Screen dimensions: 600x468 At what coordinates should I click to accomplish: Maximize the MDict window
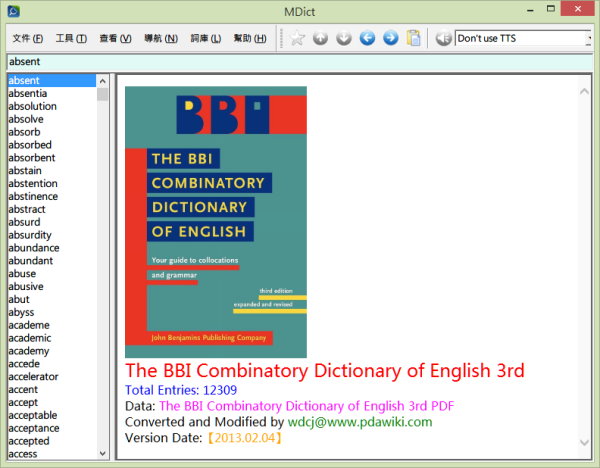pyautogui.click(x=551, y=8)
